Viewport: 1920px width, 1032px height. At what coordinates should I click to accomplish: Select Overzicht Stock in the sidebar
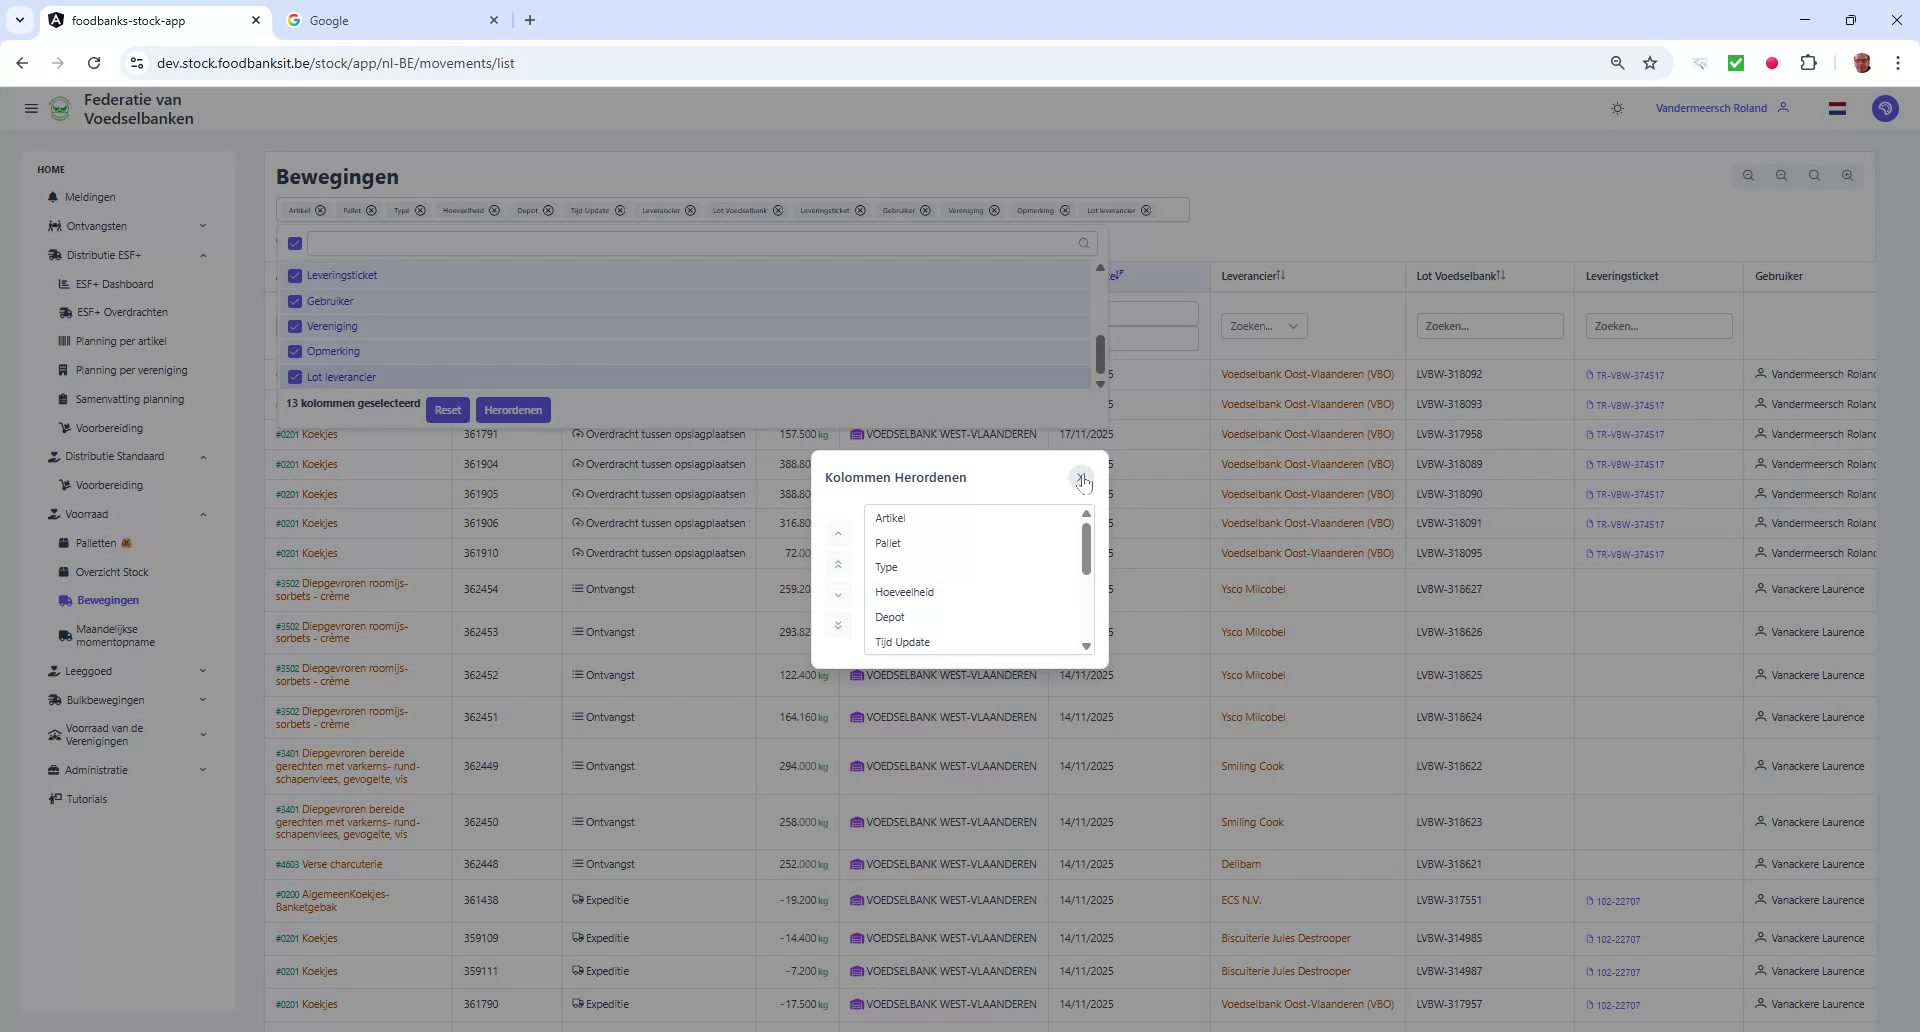(x=110, y=572)
